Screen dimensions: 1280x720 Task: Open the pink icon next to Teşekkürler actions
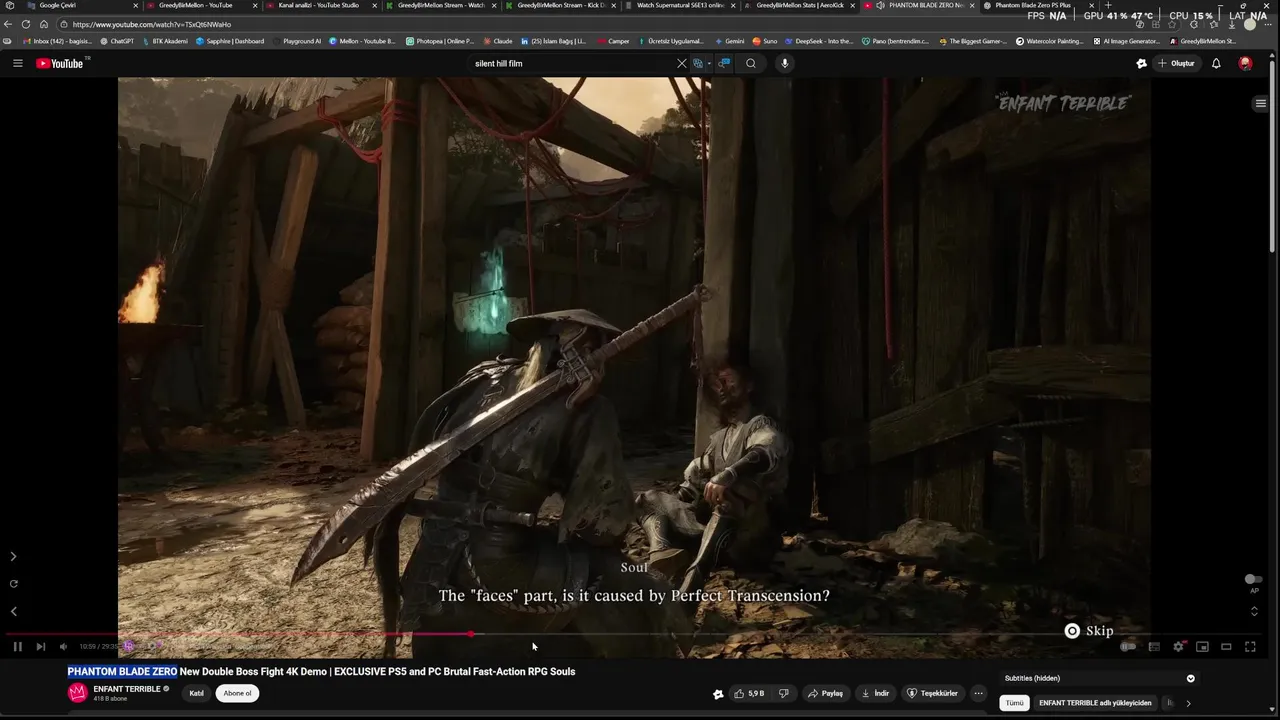717,693
